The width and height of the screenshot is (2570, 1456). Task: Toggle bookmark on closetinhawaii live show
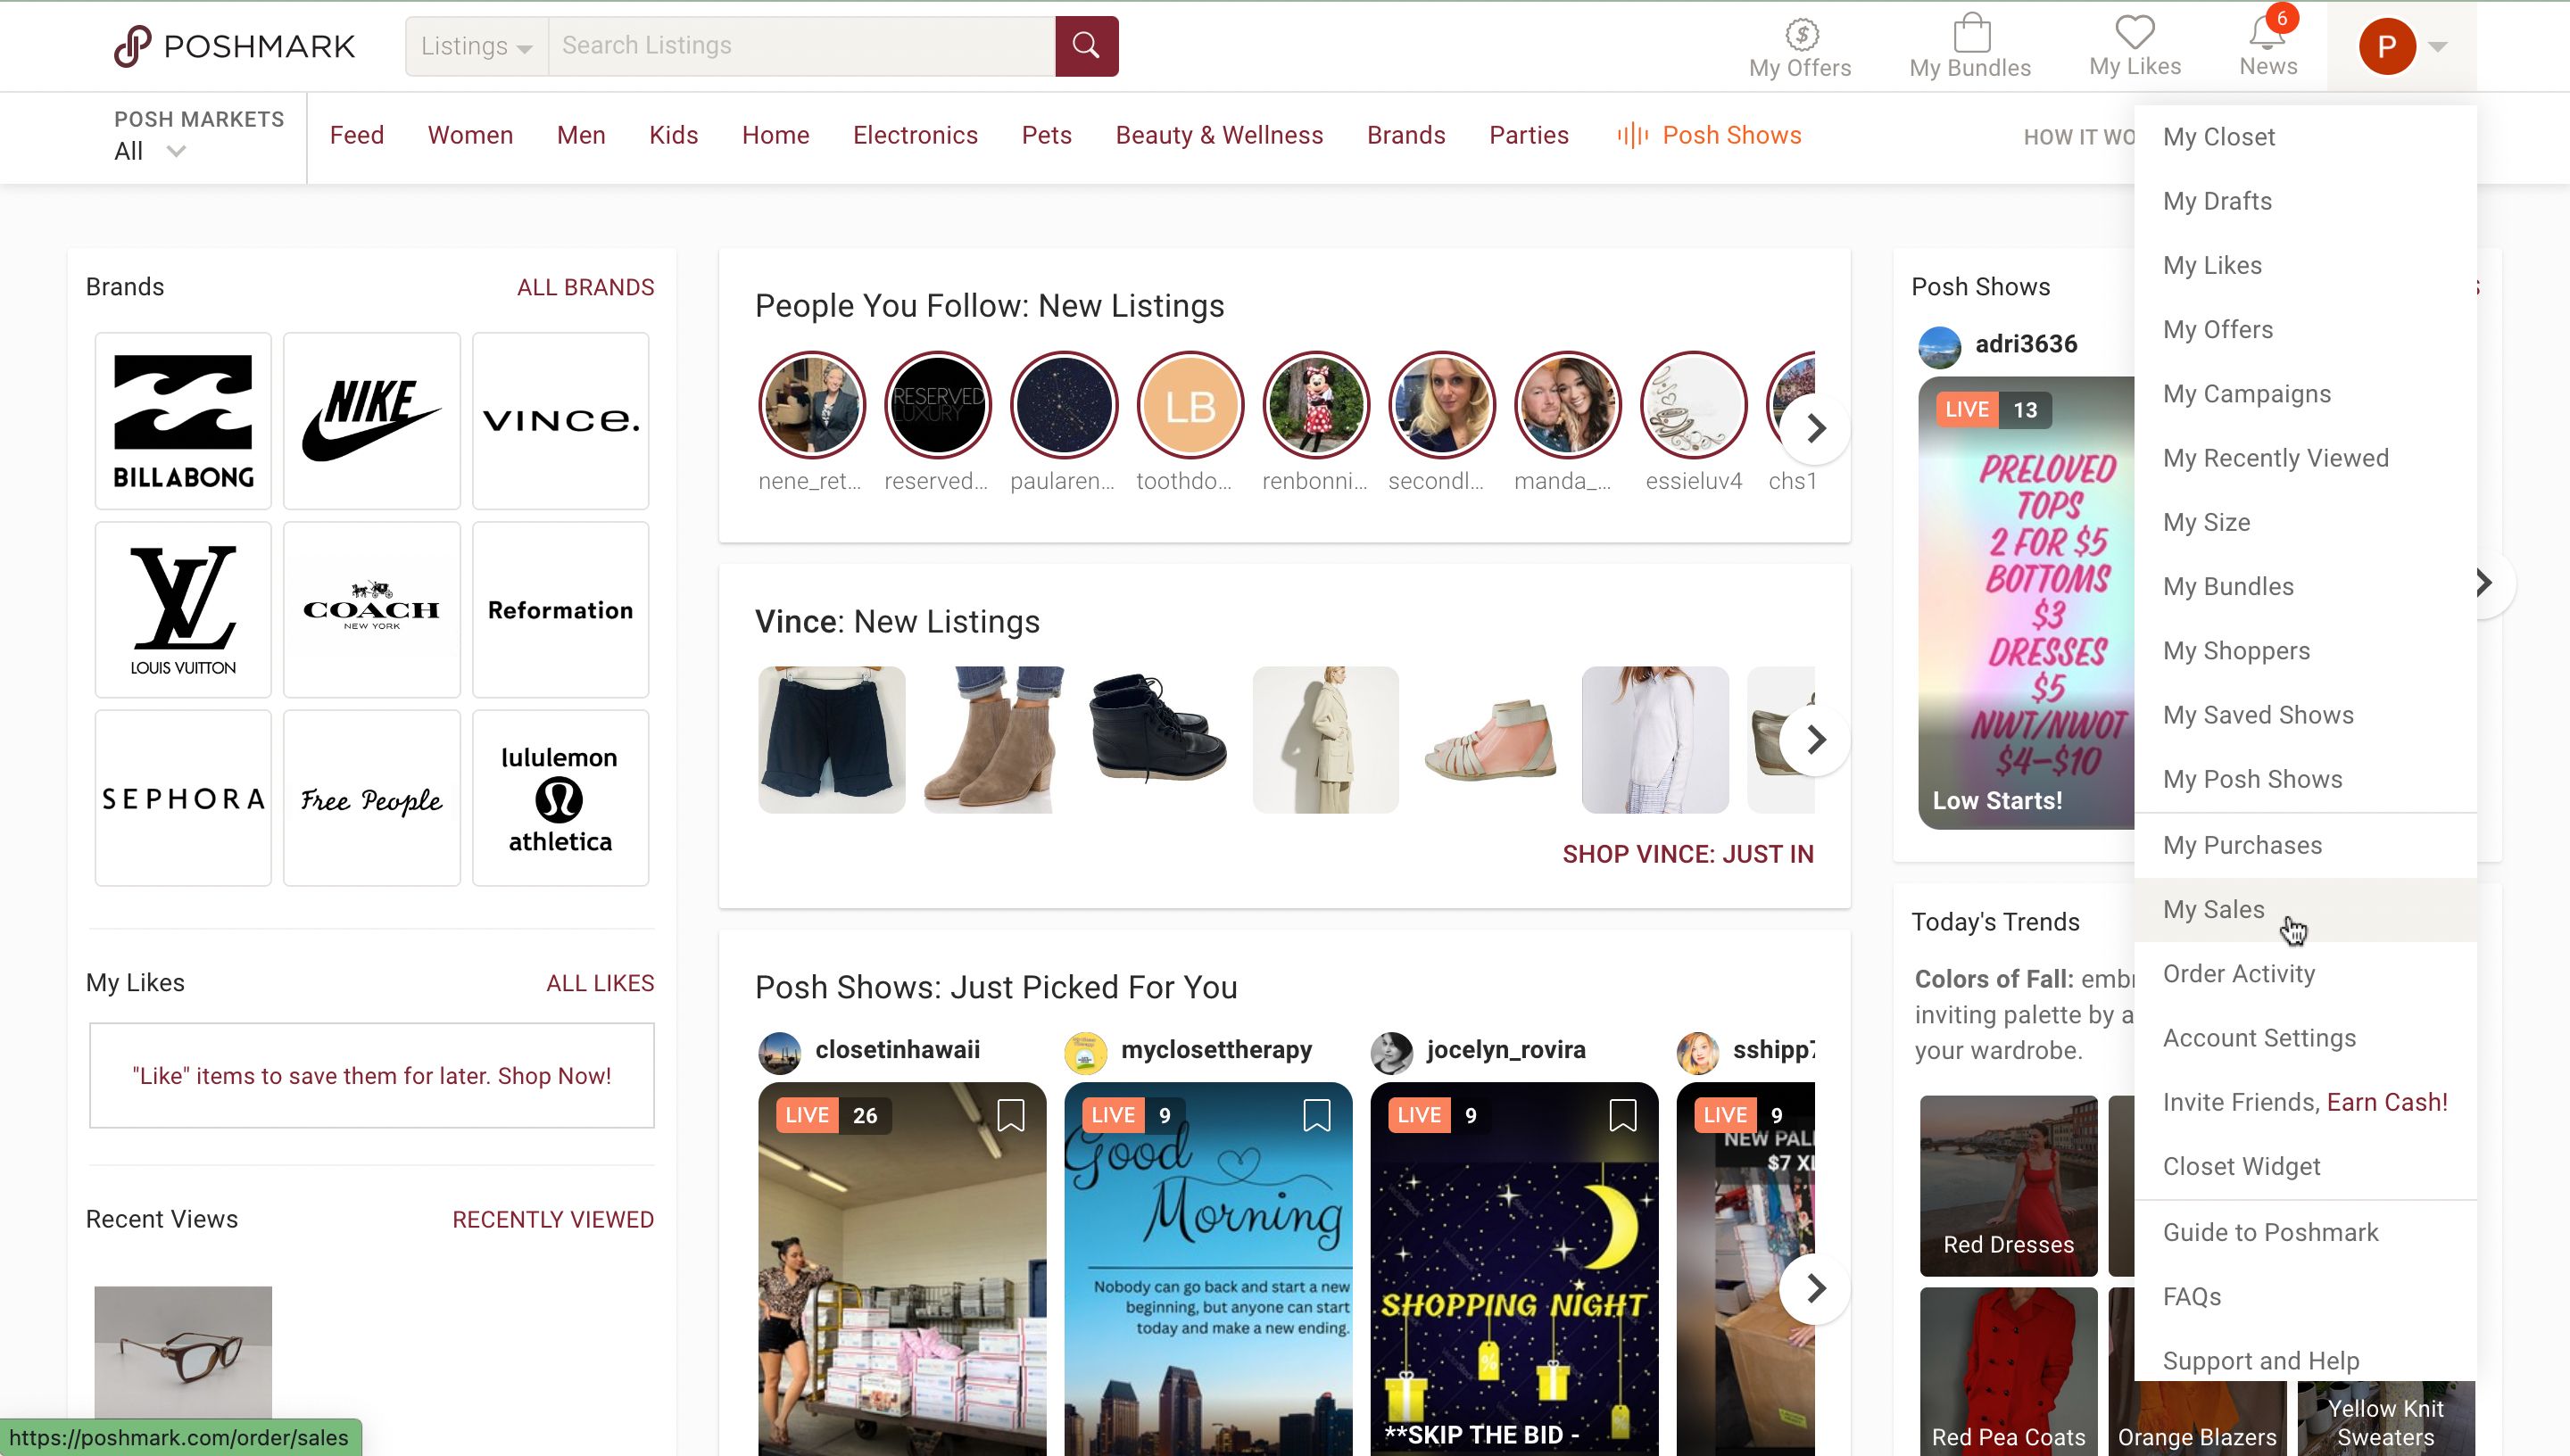pos(1009,1113)
